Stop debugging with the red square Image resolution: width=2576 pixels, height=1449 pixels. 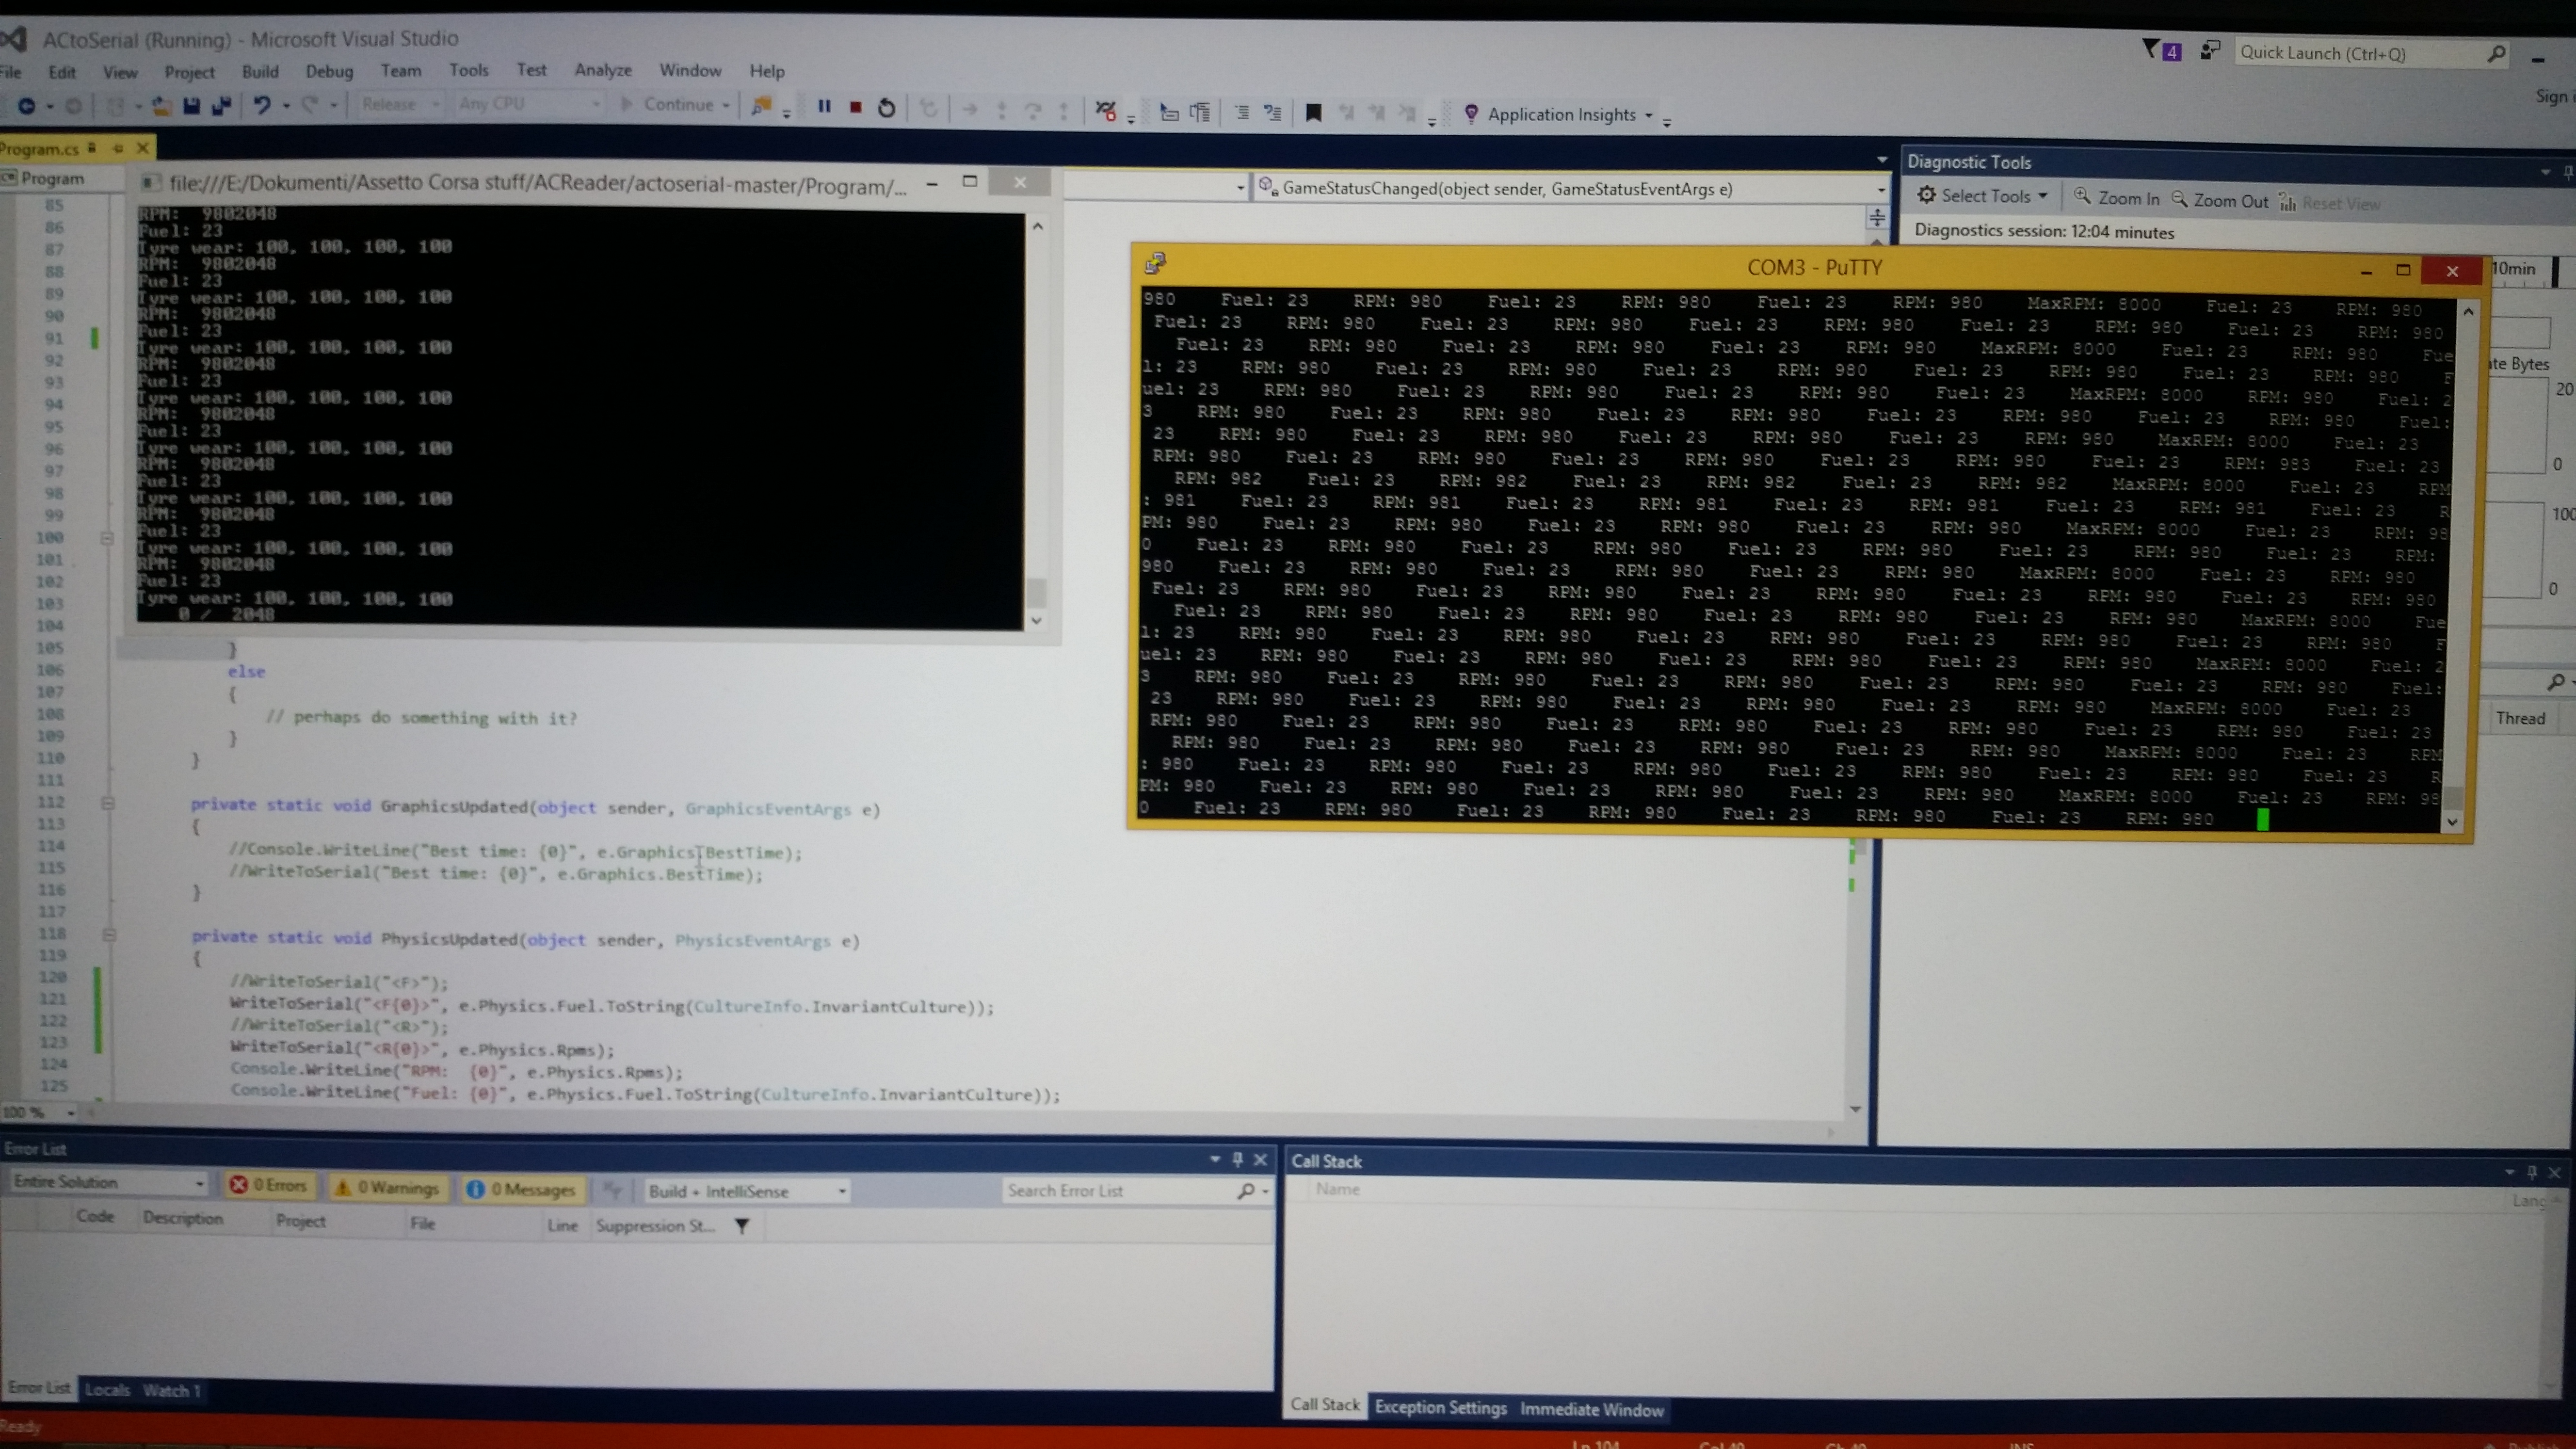click(856, 107)
